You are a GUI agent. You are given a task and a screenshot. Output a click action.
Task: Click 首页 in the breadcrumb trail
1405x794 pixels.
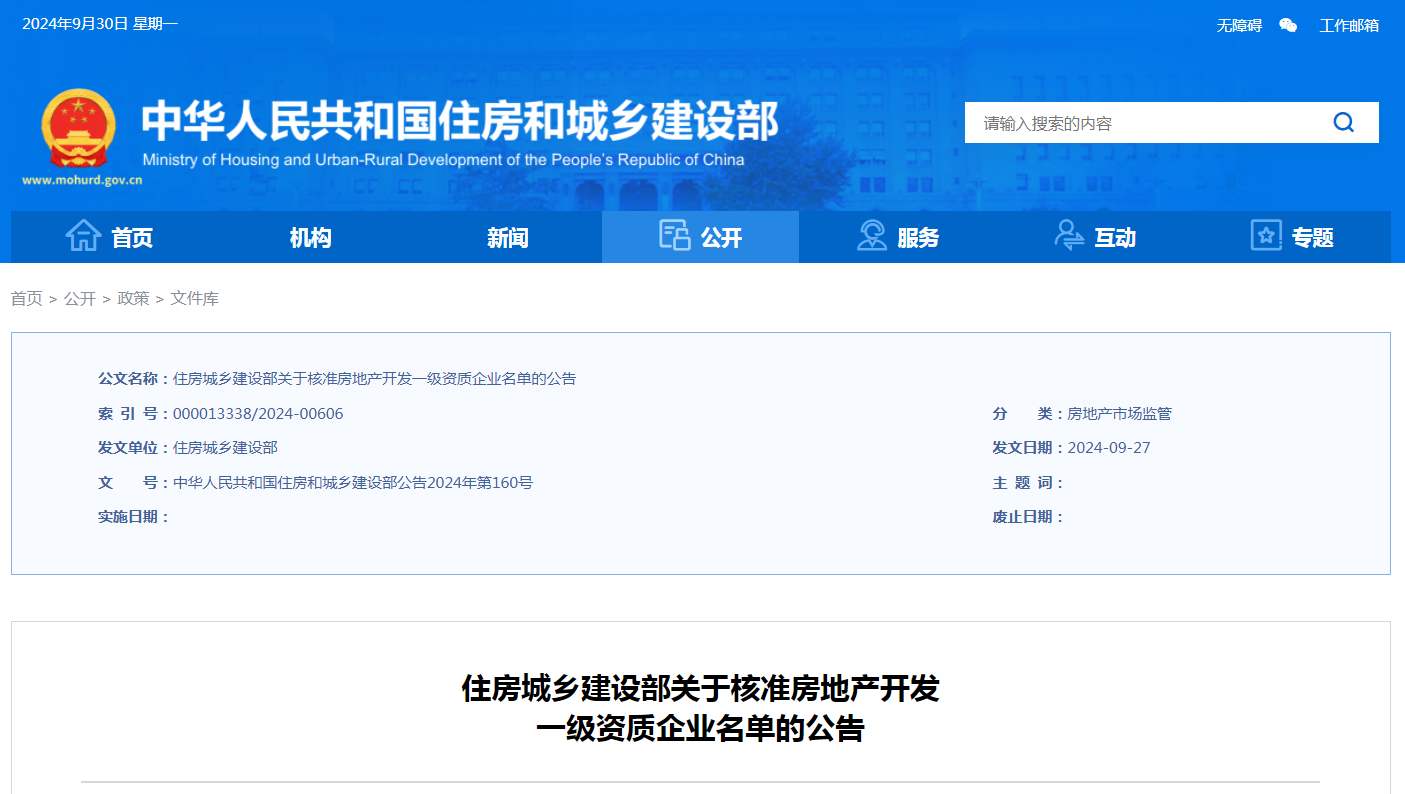(x=25, y=298)
